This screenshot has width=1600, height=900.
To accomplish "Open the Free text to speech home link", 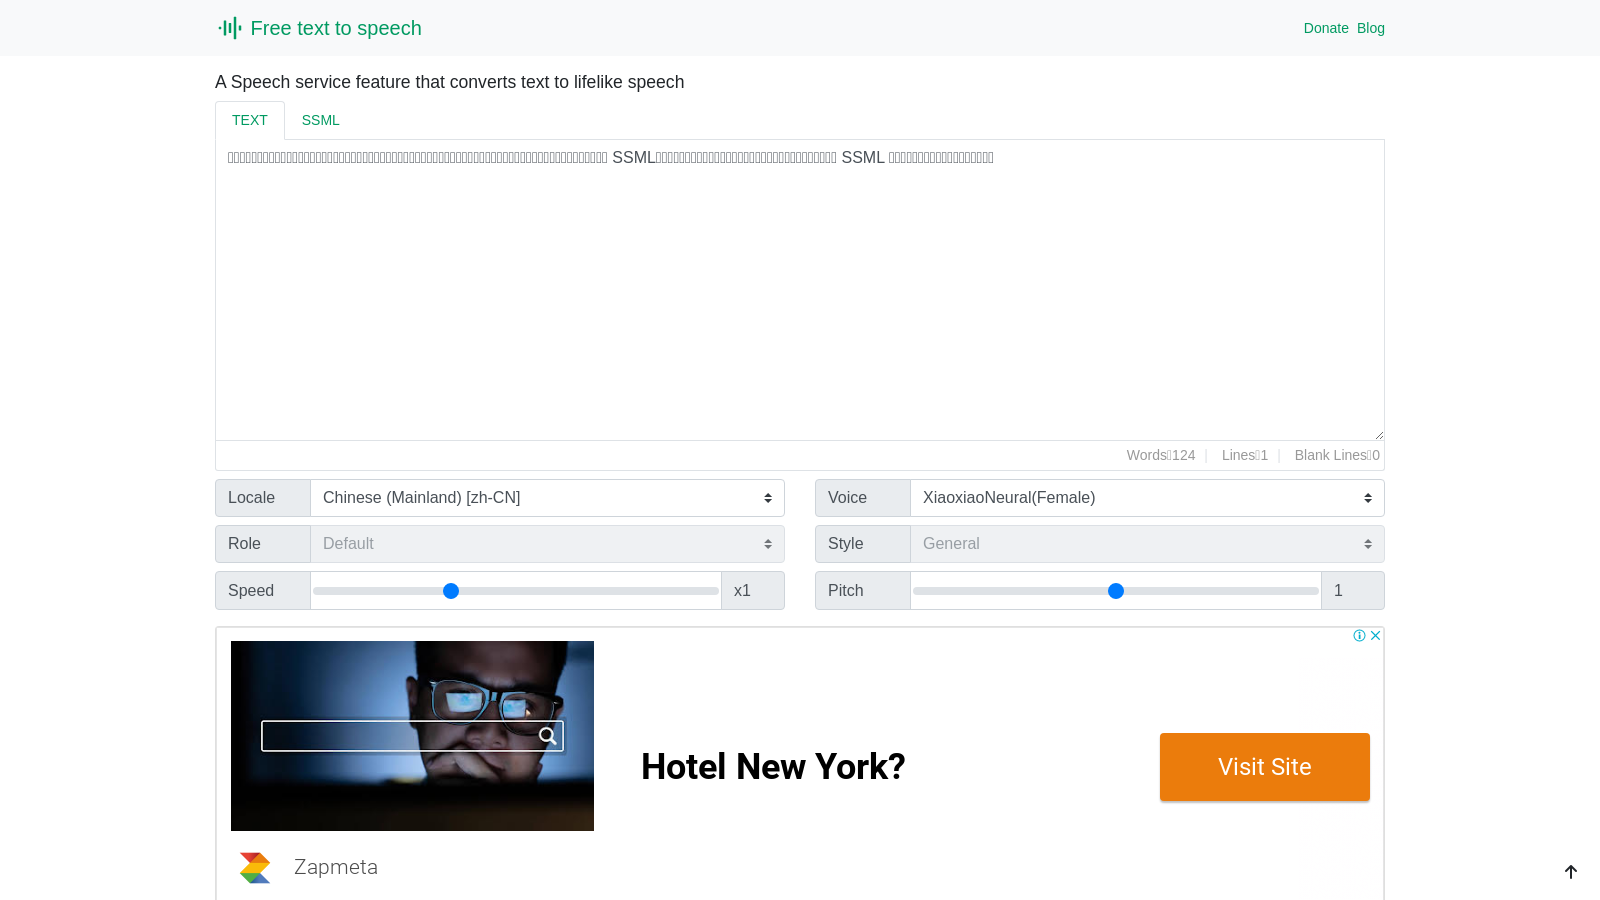I will (320, 28).
